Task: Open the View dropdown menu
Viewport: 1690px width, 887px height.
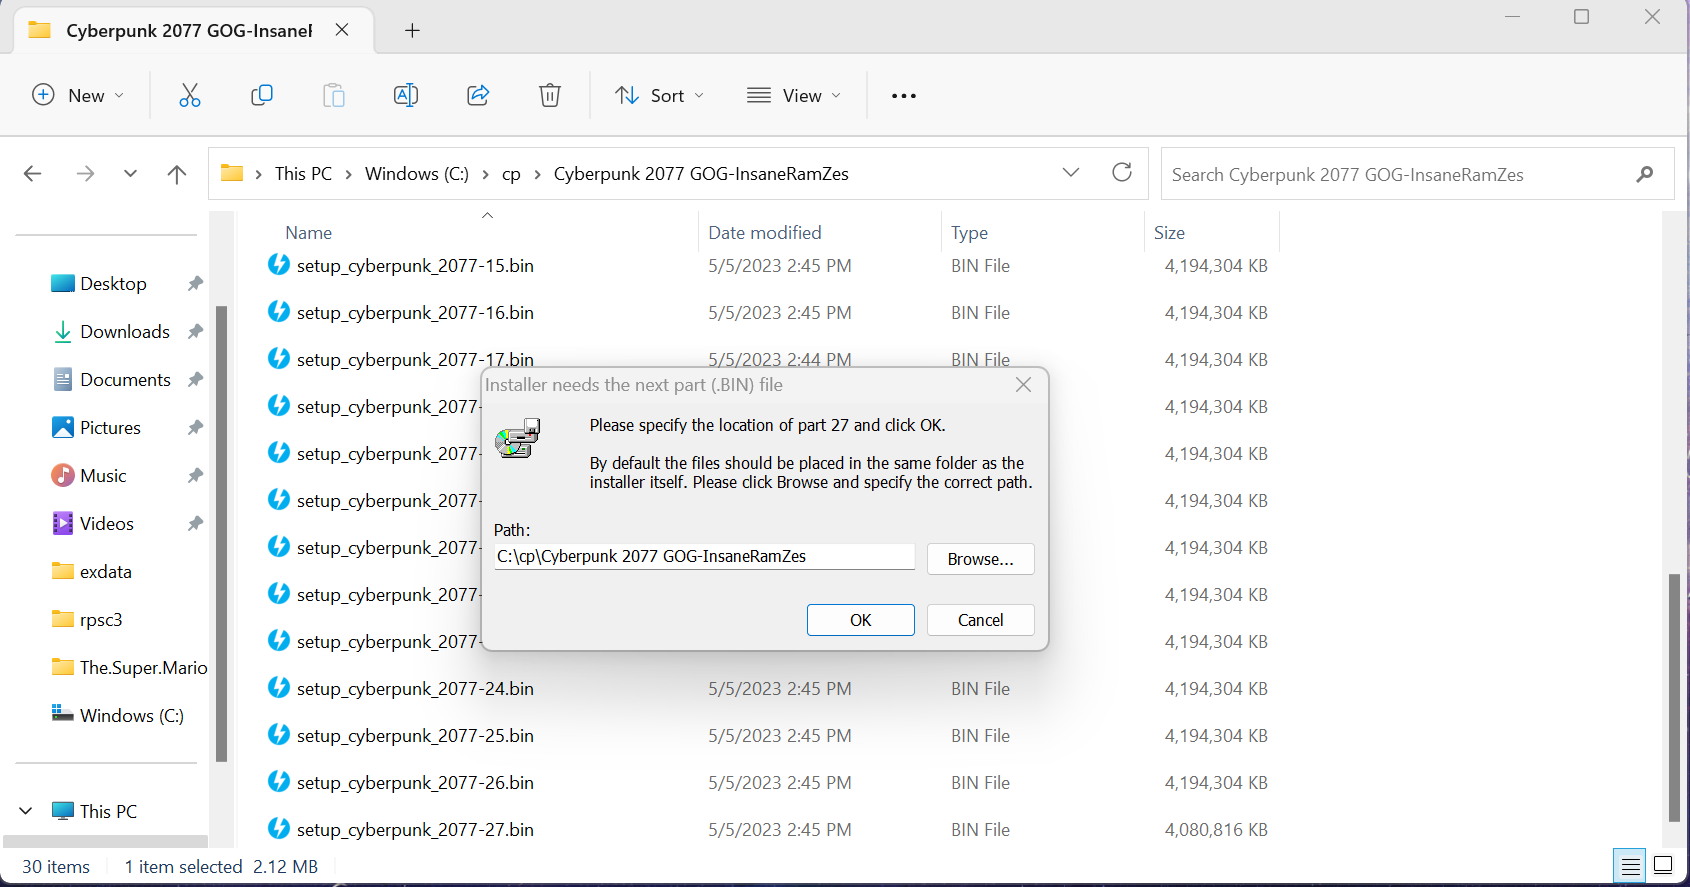Action: point(794,95)
